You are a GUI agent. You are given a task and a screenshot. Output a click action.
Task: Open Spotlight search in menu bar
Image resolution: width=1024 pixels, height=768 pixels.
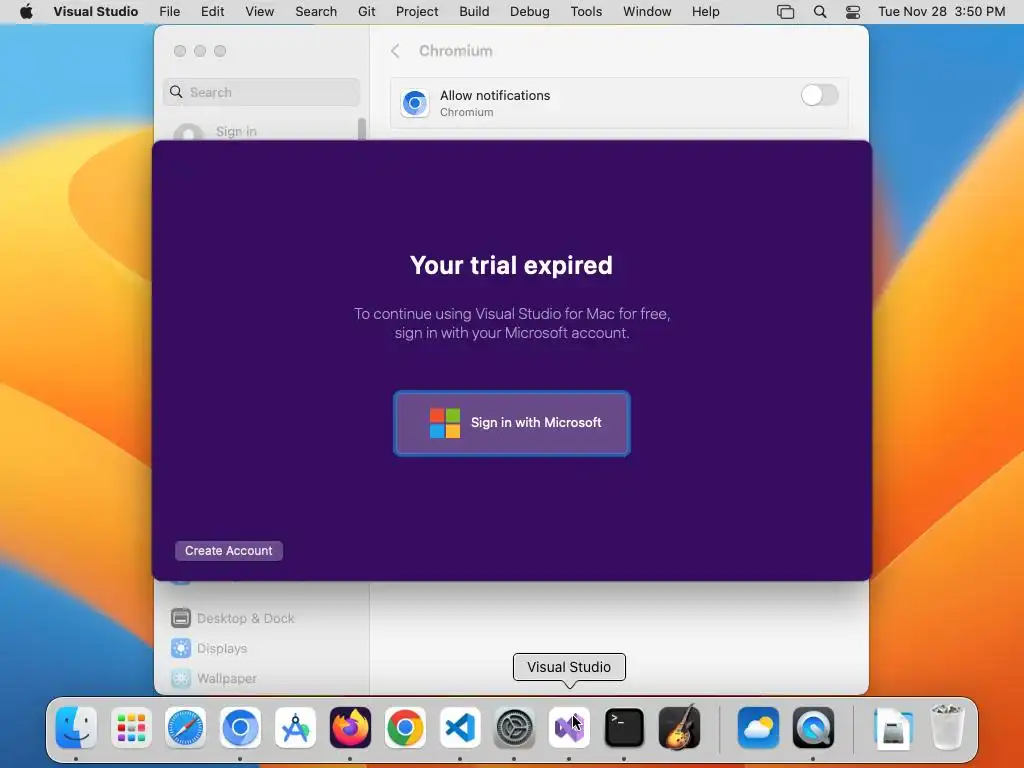(820, 11)
